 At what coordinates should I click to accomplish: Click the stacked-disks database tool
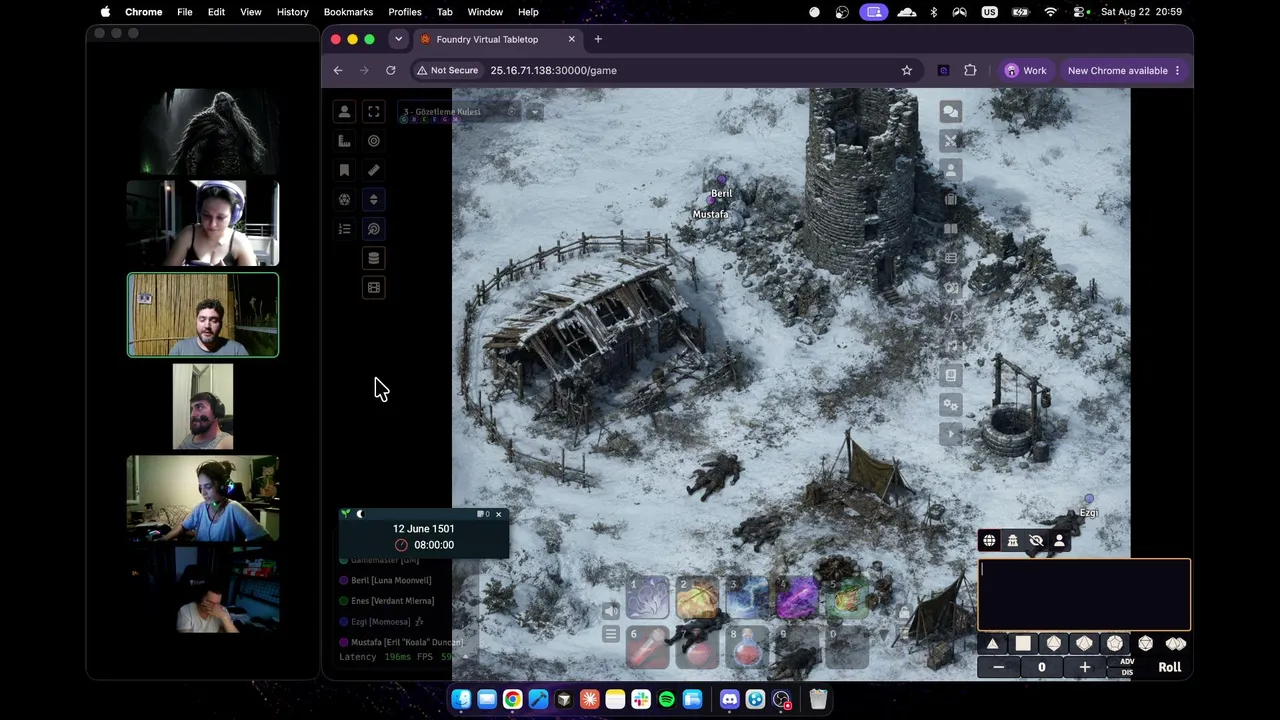[x=374, y=258]
